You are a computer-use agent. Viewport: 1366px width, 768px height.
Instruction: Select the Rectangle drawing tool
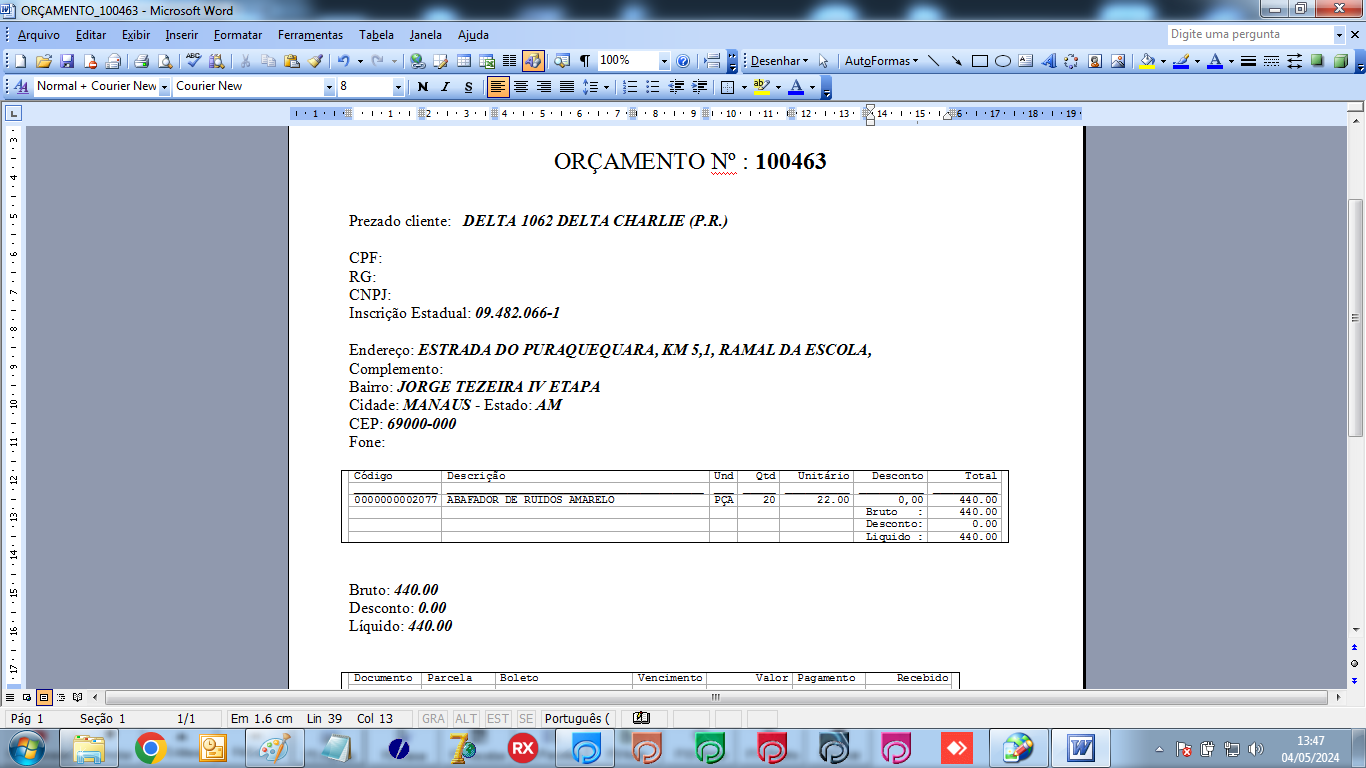pyautogui.click(x=980, y=61)
